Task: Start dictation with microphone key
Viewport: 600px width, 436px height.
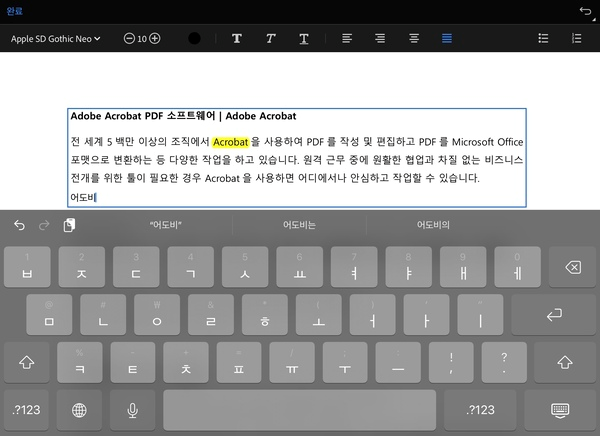Action: 132,410
